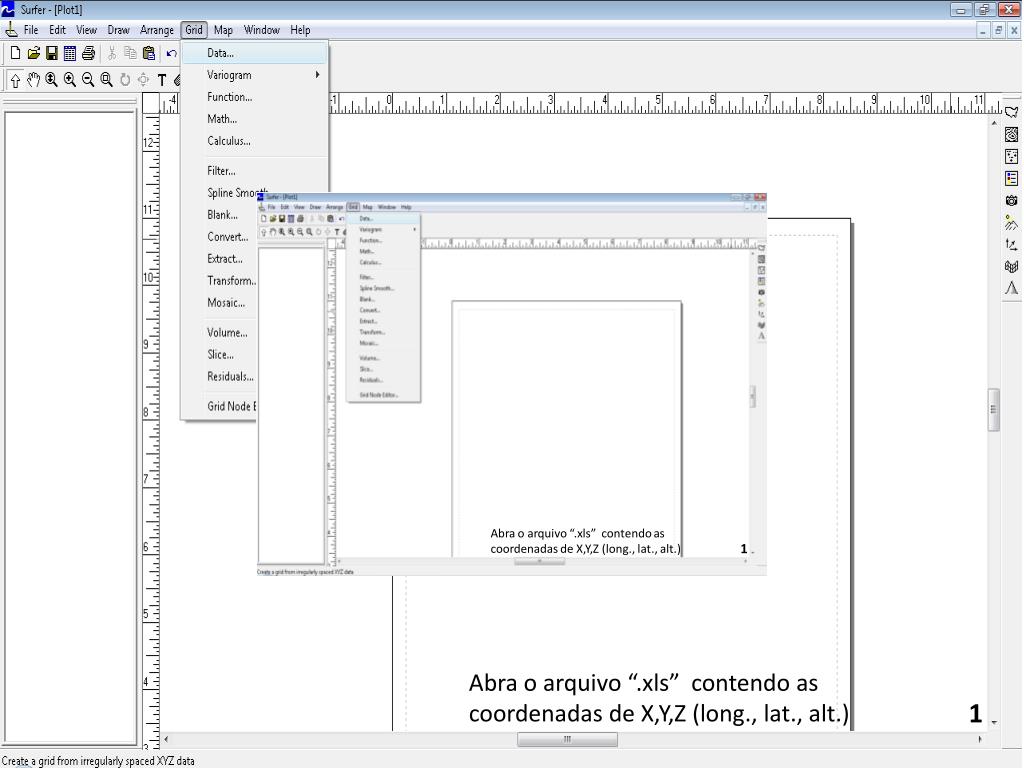The image size is (1024, 768).
Task: Click the status text 'Create a grid from irregularly spaced XYZ data'
Action: point(99,761)
